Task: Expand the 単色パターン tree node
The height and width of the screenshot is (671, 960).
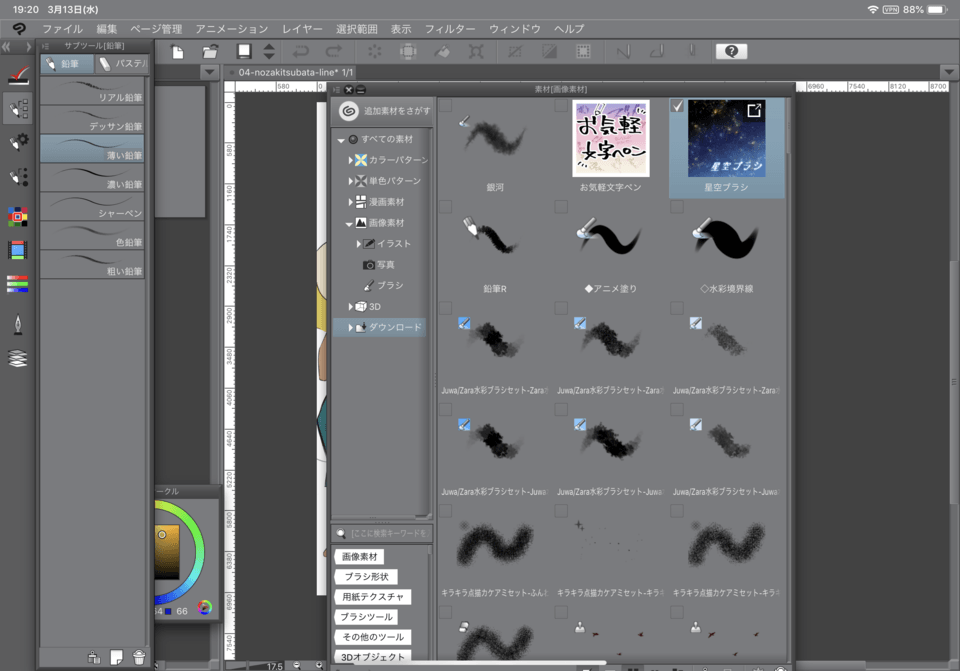Action: [x=351, y=181]
